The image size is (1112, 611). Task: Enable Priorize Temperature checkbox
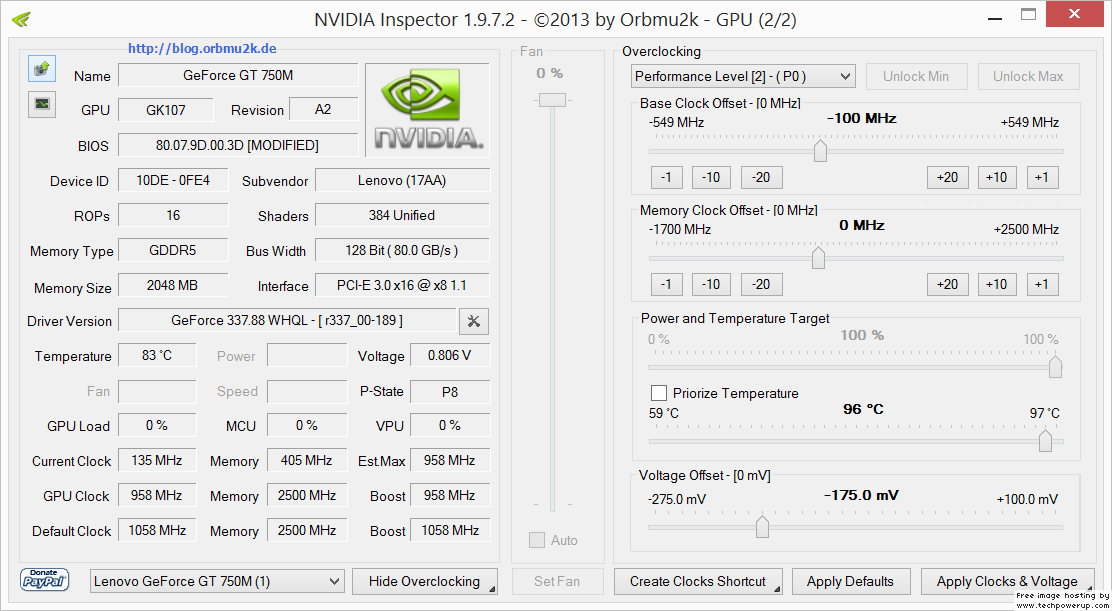tap(659, 393)
